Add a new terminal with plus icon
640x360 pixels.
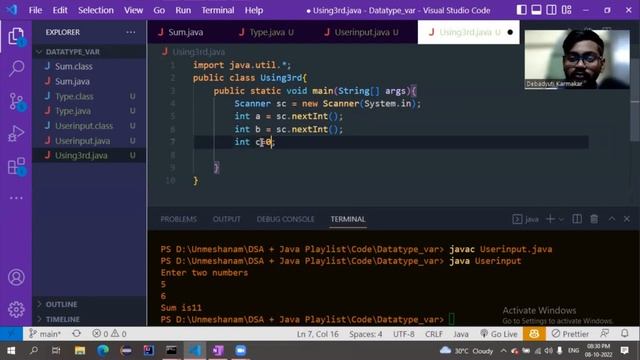click(x=550, y=219)
